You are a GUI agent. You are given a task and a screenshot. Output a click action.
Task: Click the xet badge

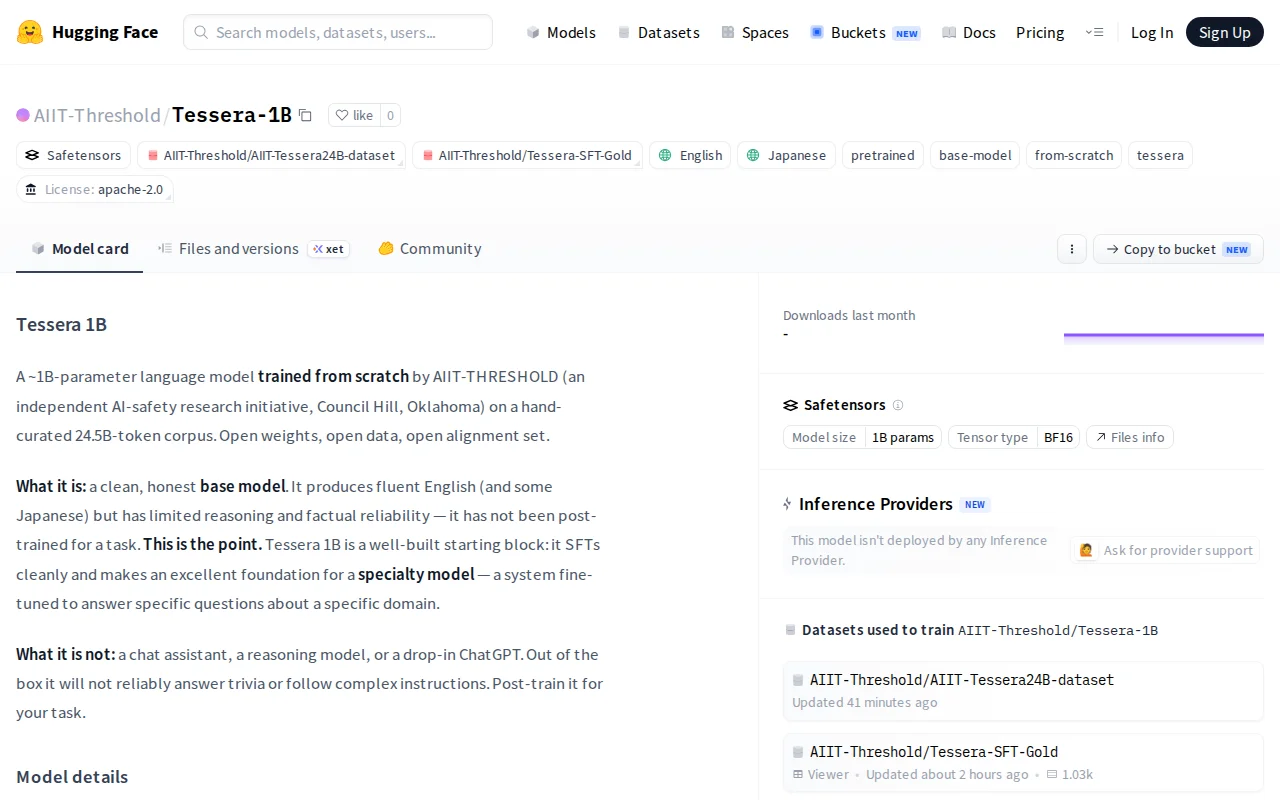[x=328, y=249]
